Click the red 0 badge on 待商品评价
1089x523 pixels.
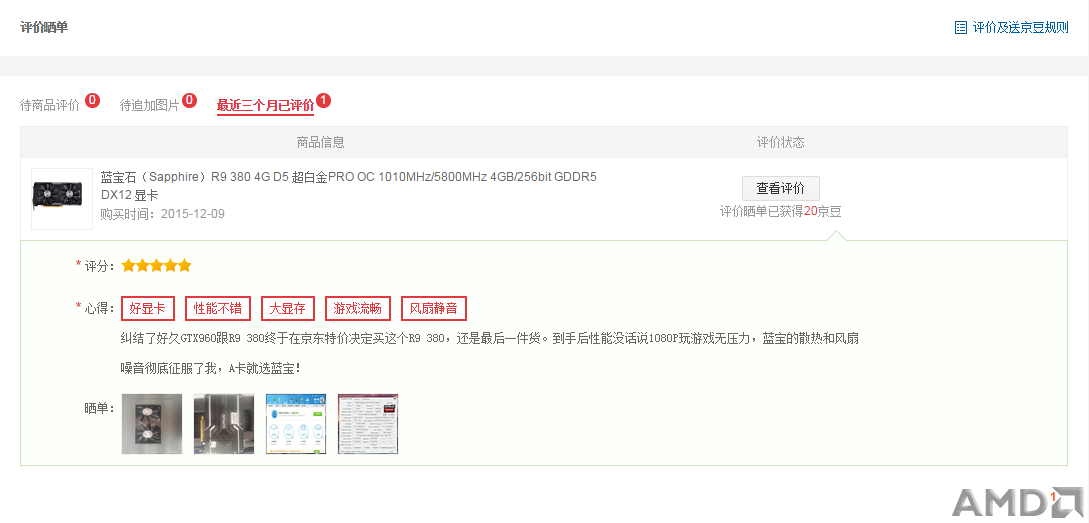coord(92,101)
